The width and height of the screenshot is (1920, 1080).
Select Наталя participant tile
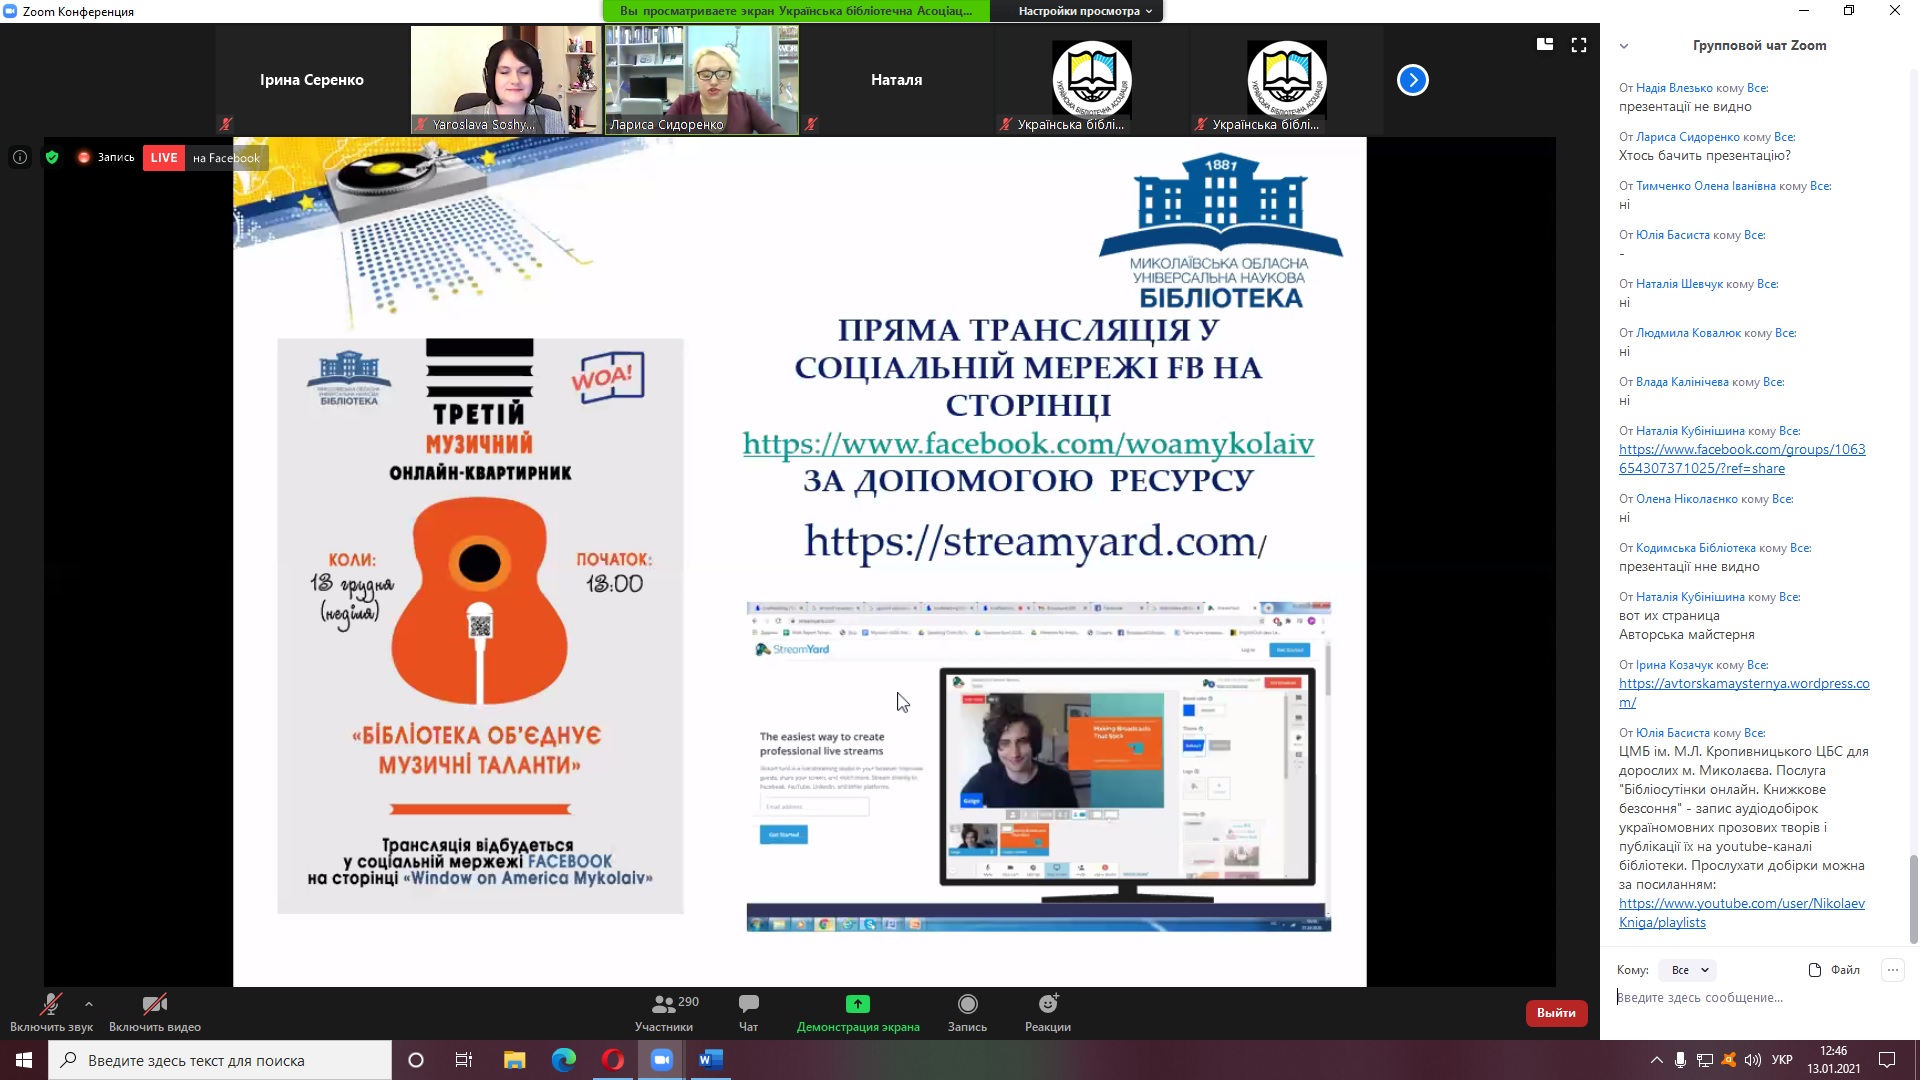(x=897, y=80)
